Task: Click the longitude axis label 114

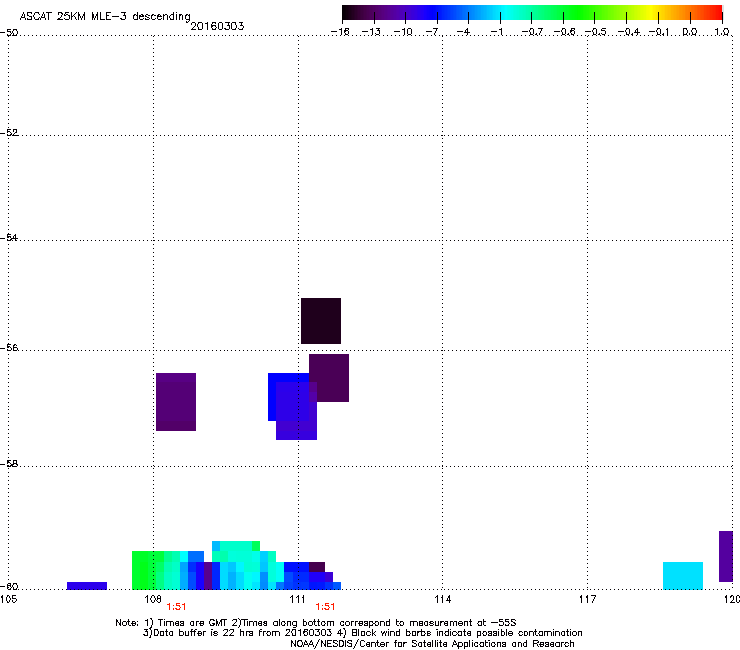Action: click(443, 599)
